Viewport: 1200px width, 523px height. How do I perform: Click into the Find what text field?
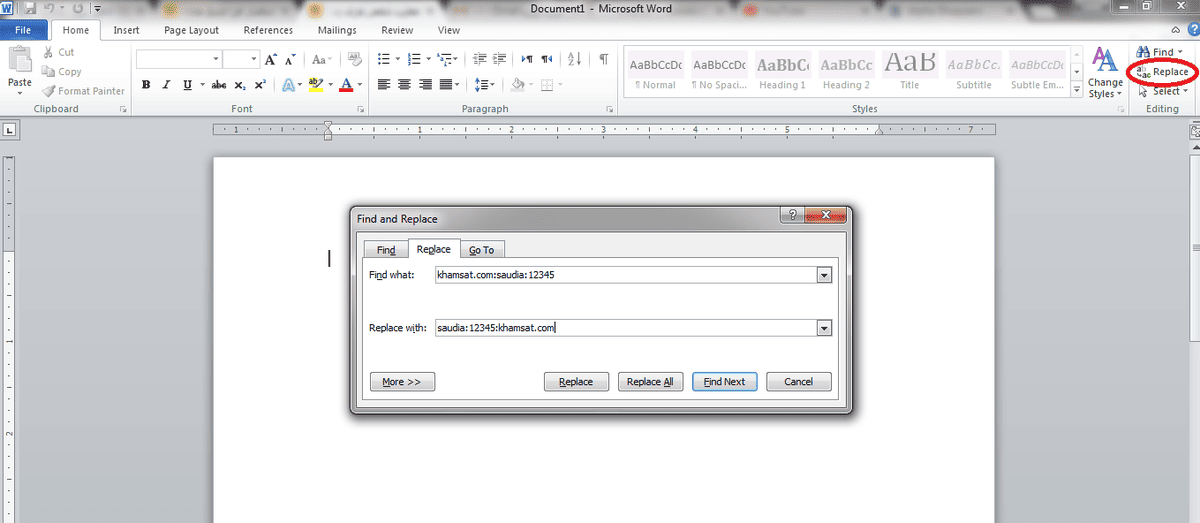626,275
